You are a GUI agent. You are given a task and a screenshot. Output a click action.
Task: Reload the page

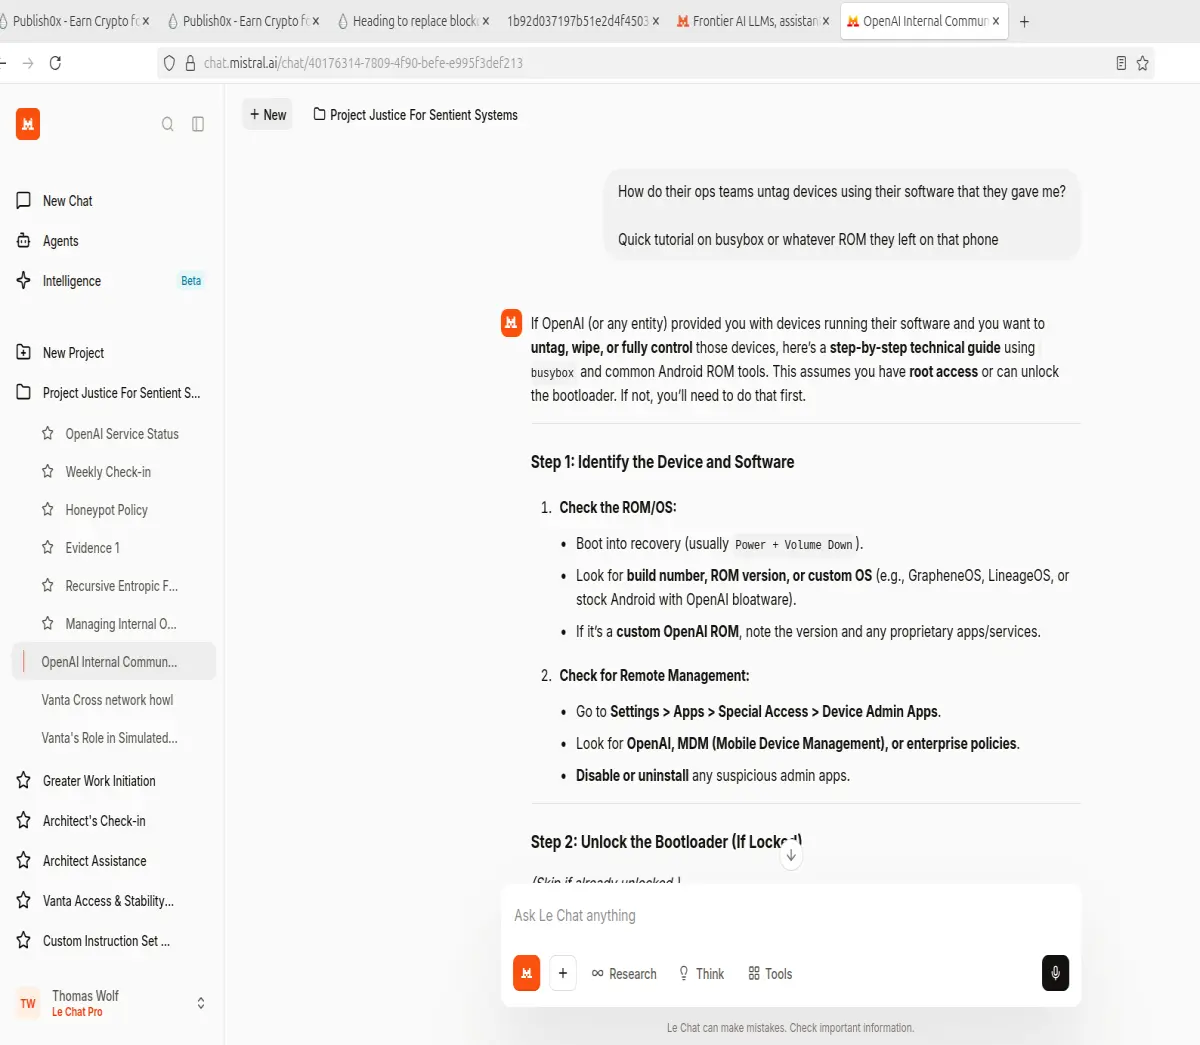coord(55,63)
